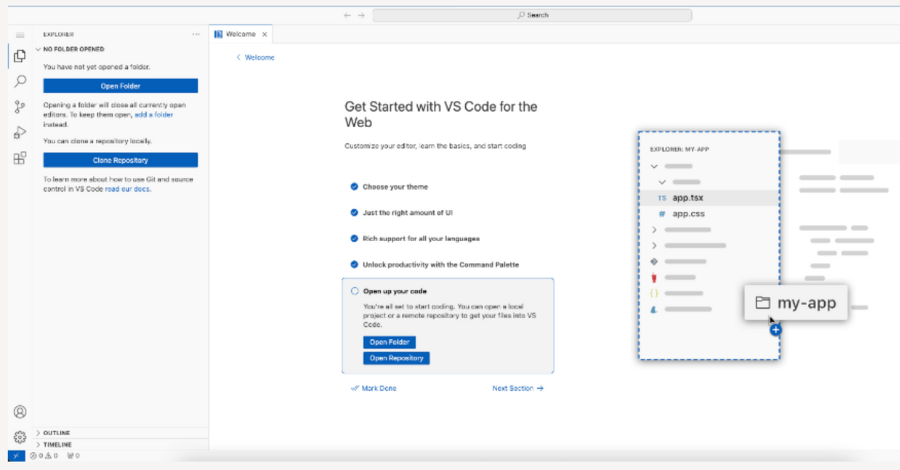Open the read our docs link

127,189
